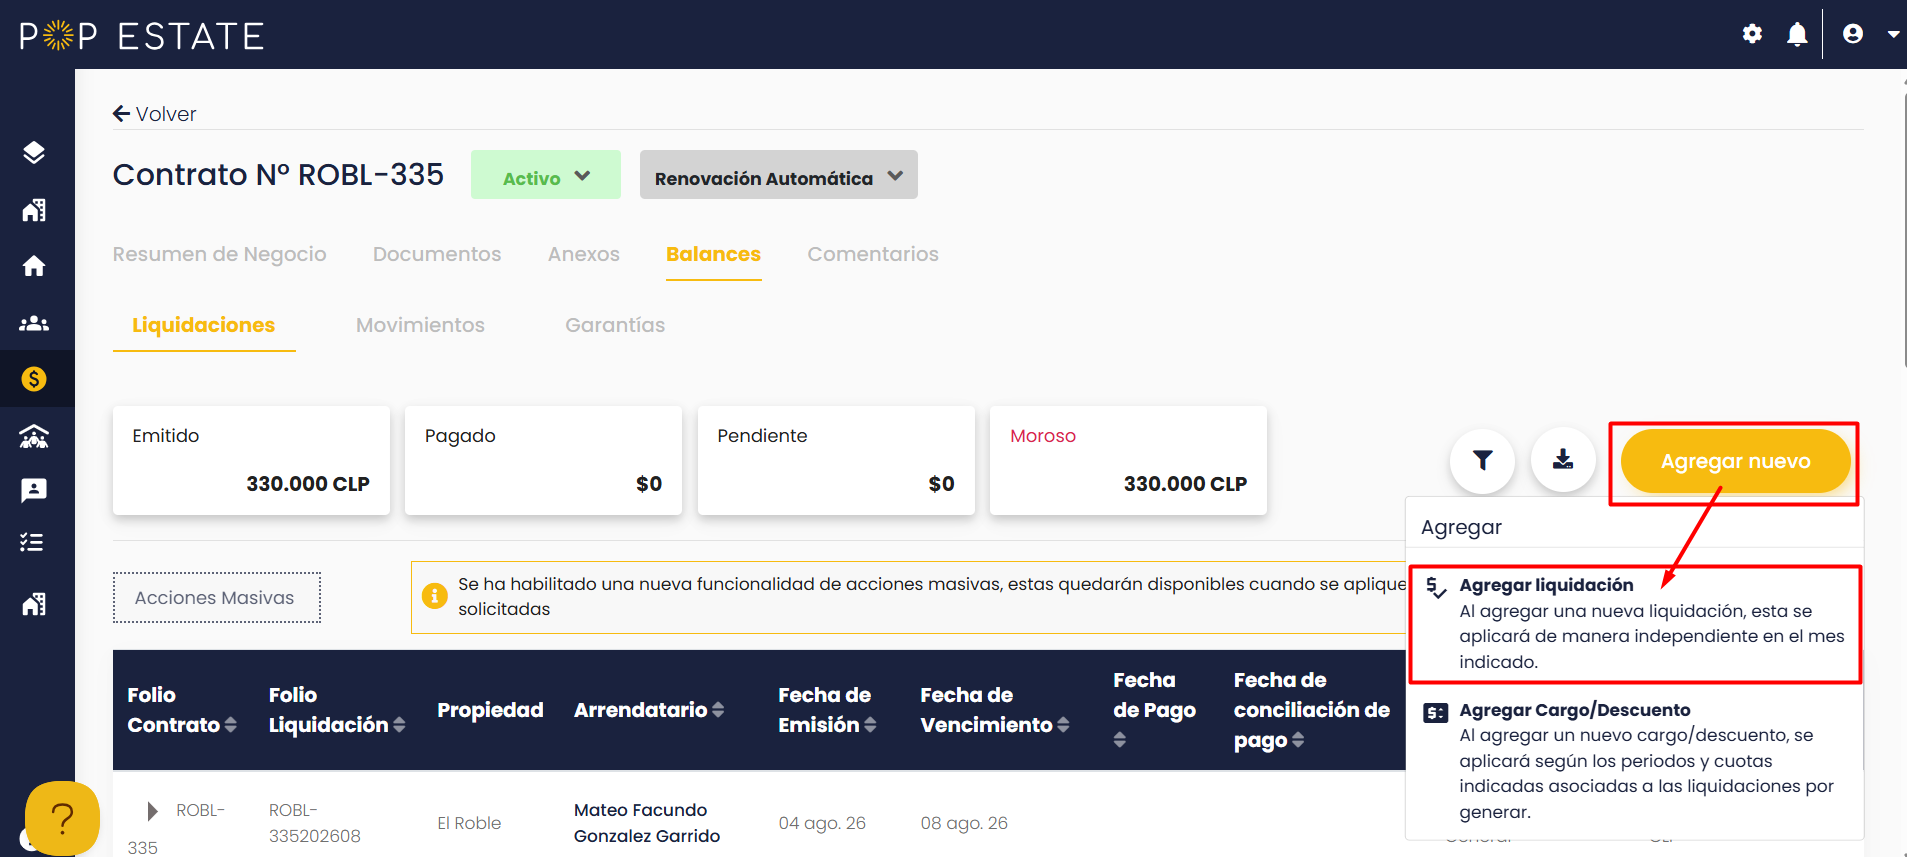The height and width of the screenshot is (857, 1907).
Task: Click the filter funnel button
Action: pos(1482,460)
